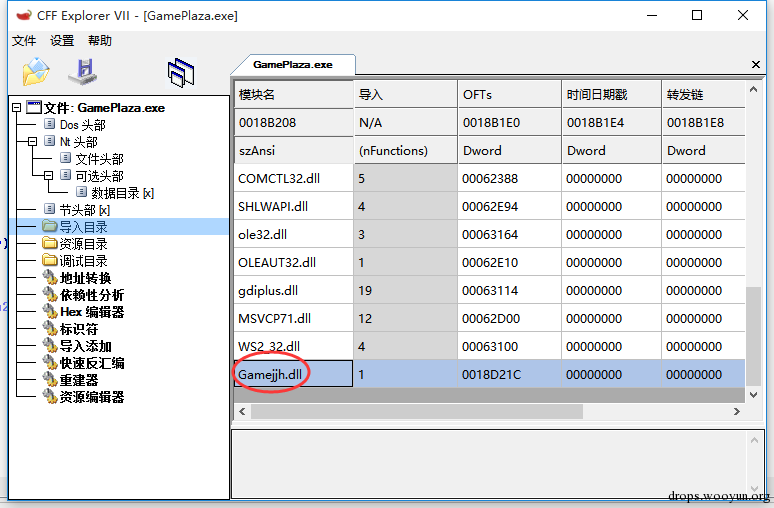The image size is (774, 508).
Task: Select the ole32.dll module row
Action: [490, 234]
